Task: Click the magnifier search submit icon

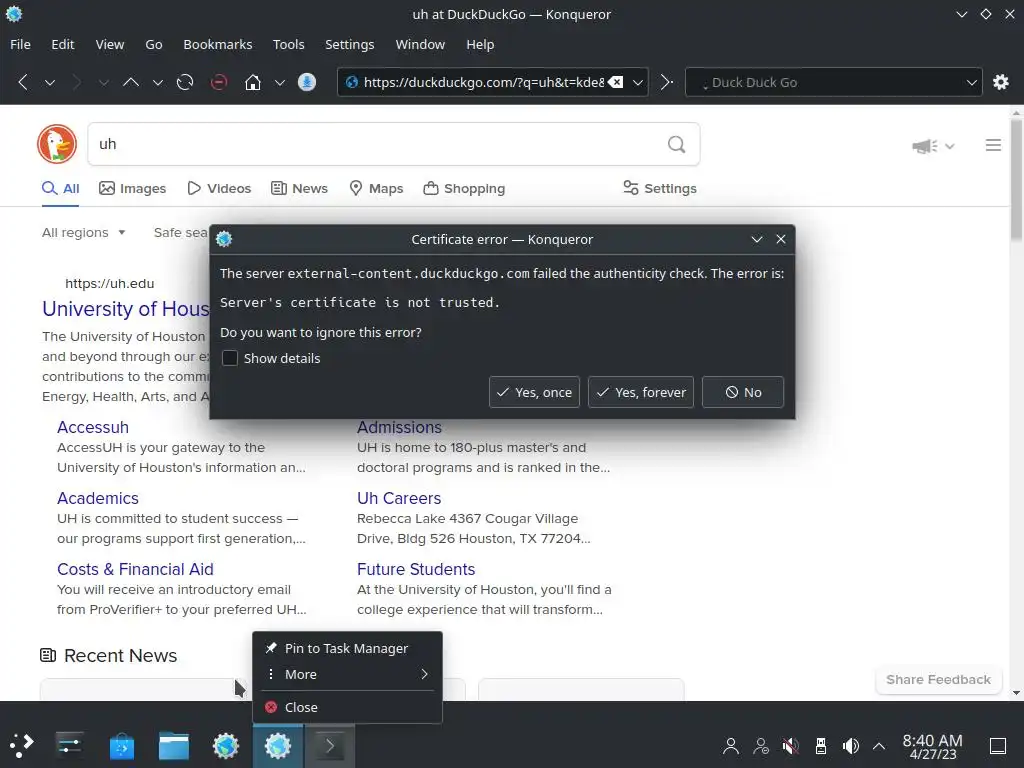Action: (677, 144)
